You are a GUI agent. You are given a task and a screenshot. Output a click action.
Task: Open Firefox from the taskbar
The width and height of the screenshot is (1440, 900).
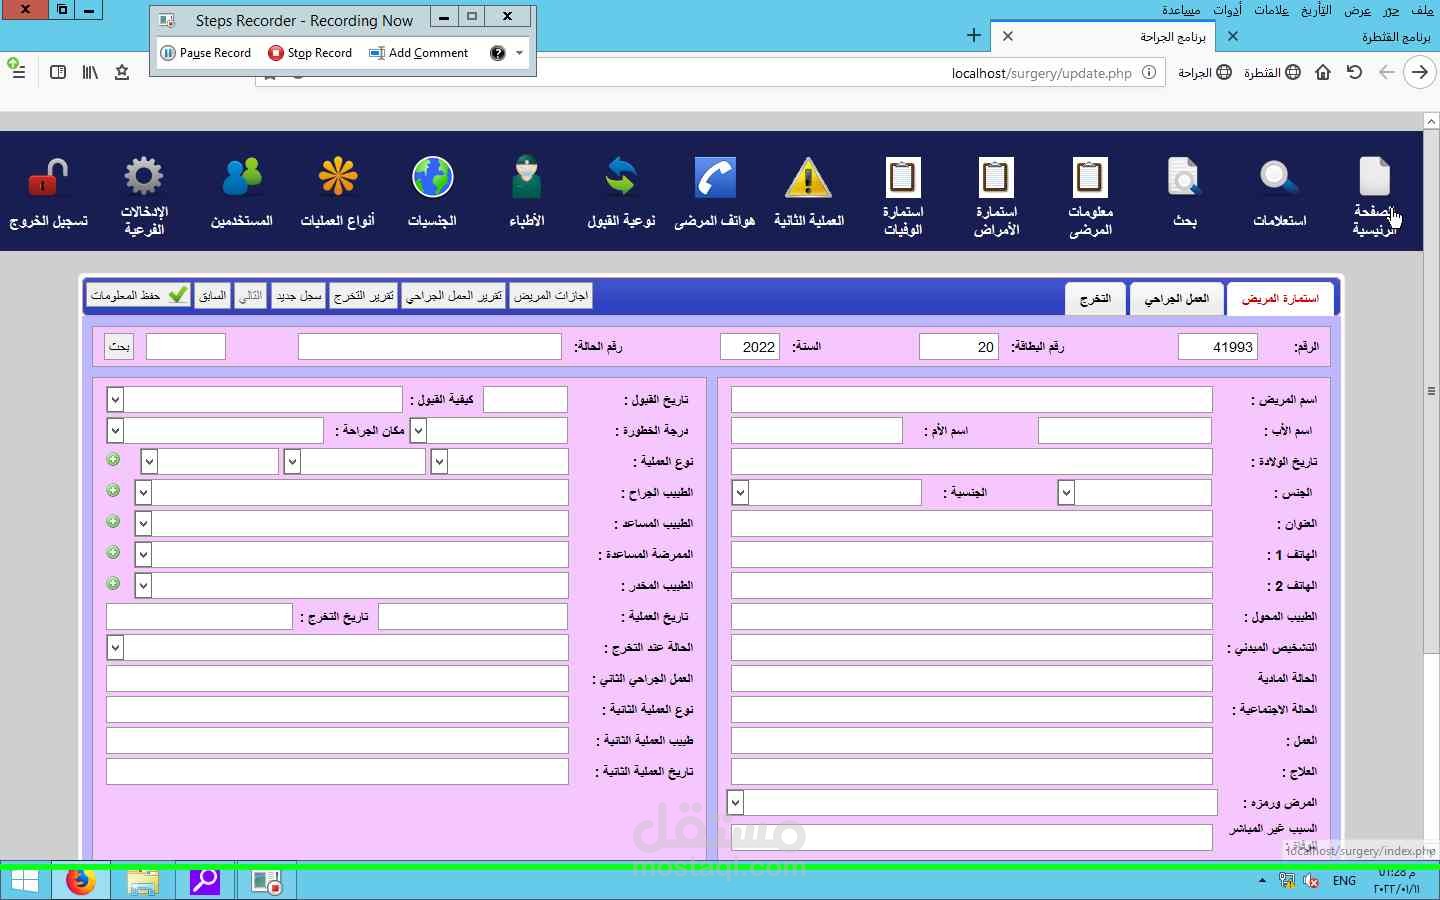81,882
